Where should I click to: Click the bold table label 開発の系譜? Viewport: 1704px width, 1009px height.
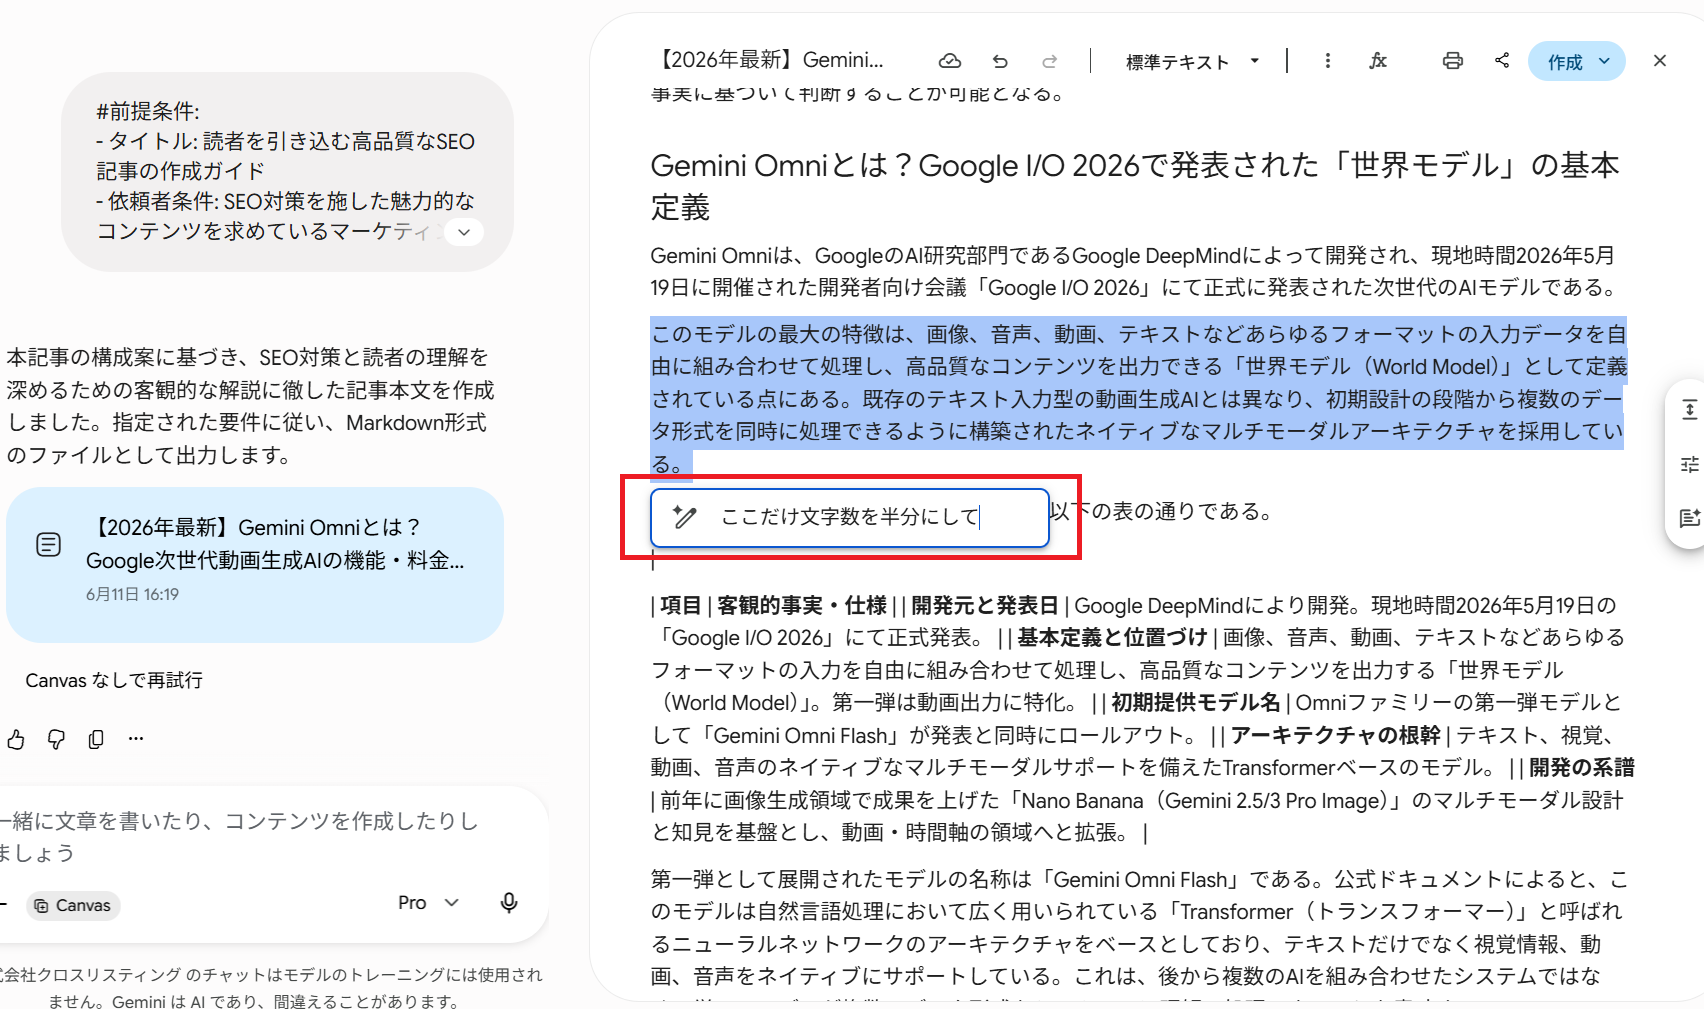click(x=1582, y=768)
